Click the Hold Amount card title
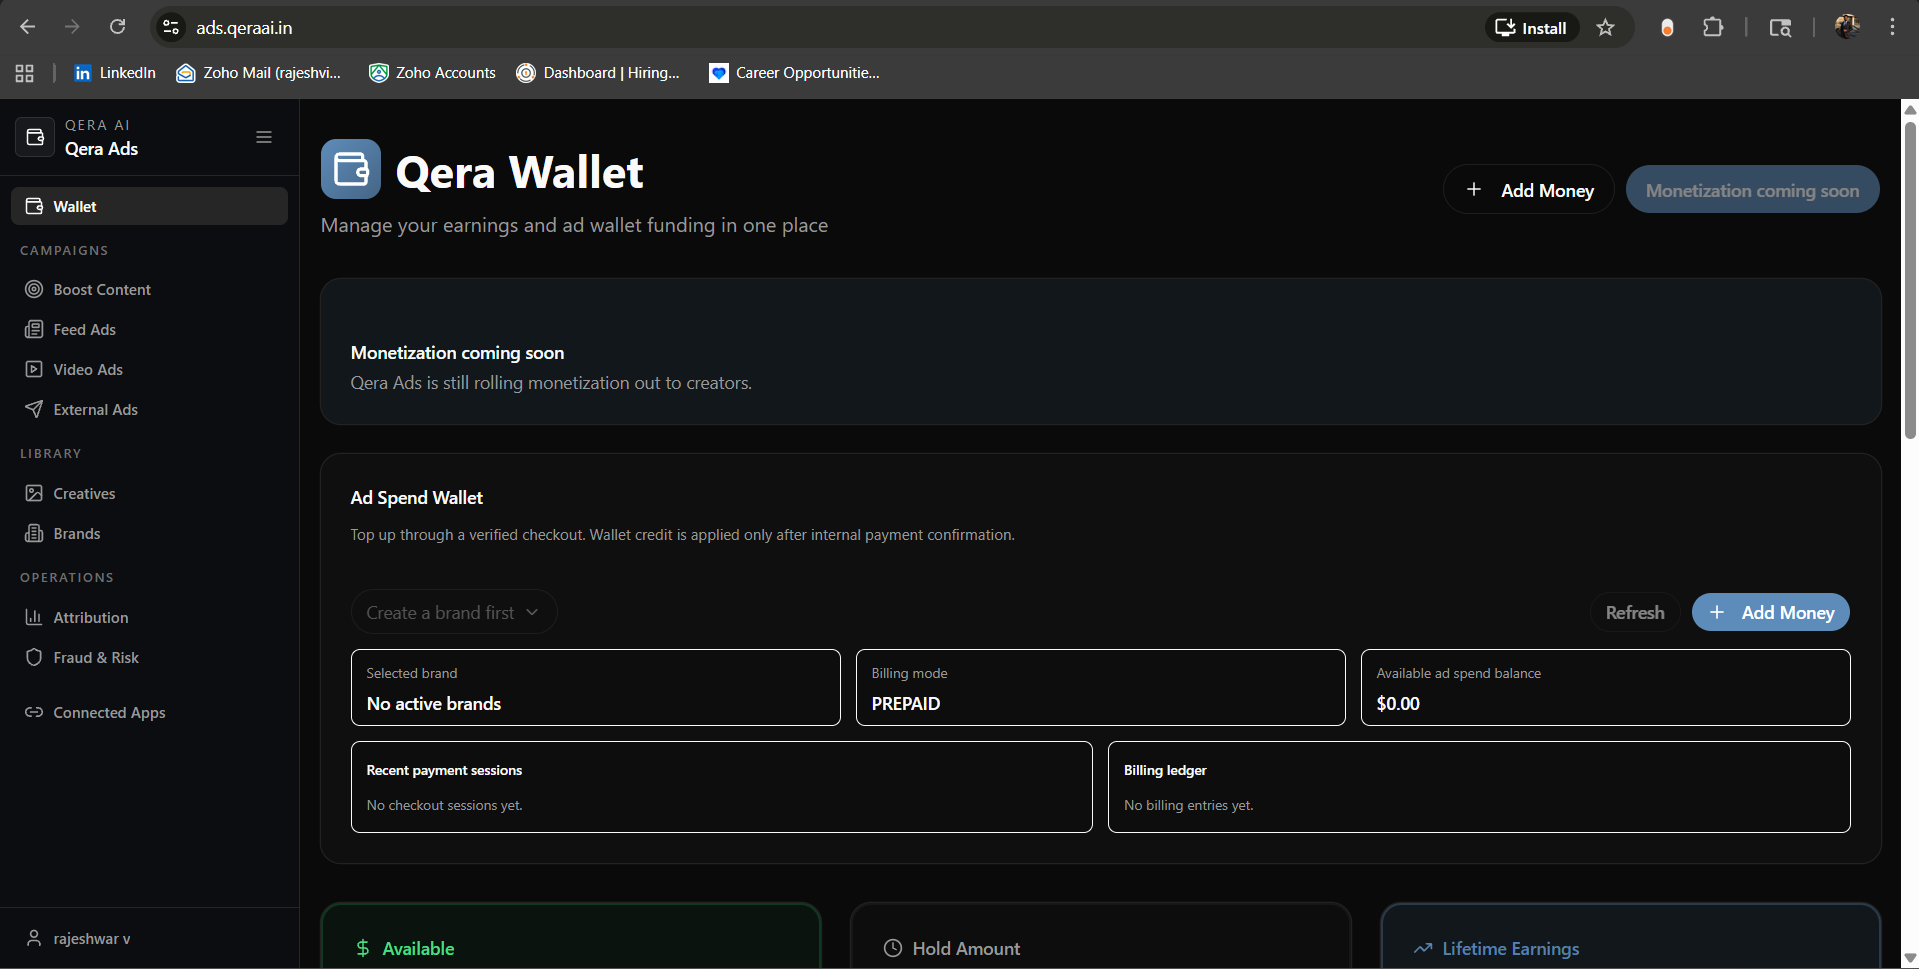1919x969 pixels. point(966,948)
